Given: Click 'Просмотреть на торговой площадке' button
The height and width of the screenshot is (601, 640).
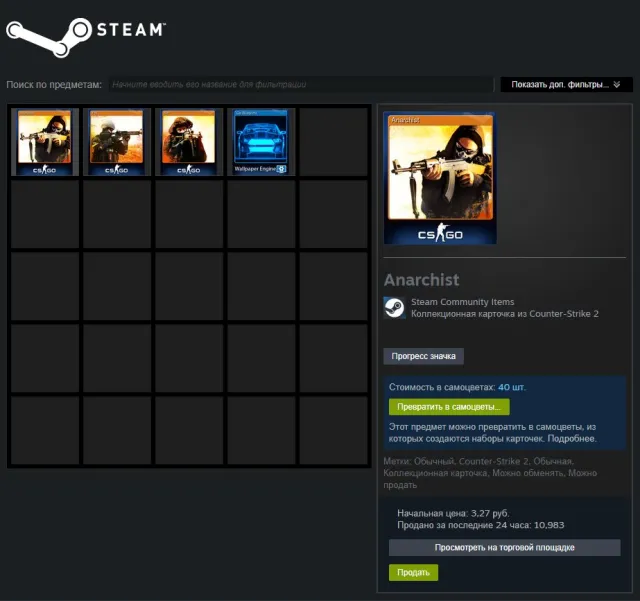Looking at the screenshot, I should [x=504, y=548].
